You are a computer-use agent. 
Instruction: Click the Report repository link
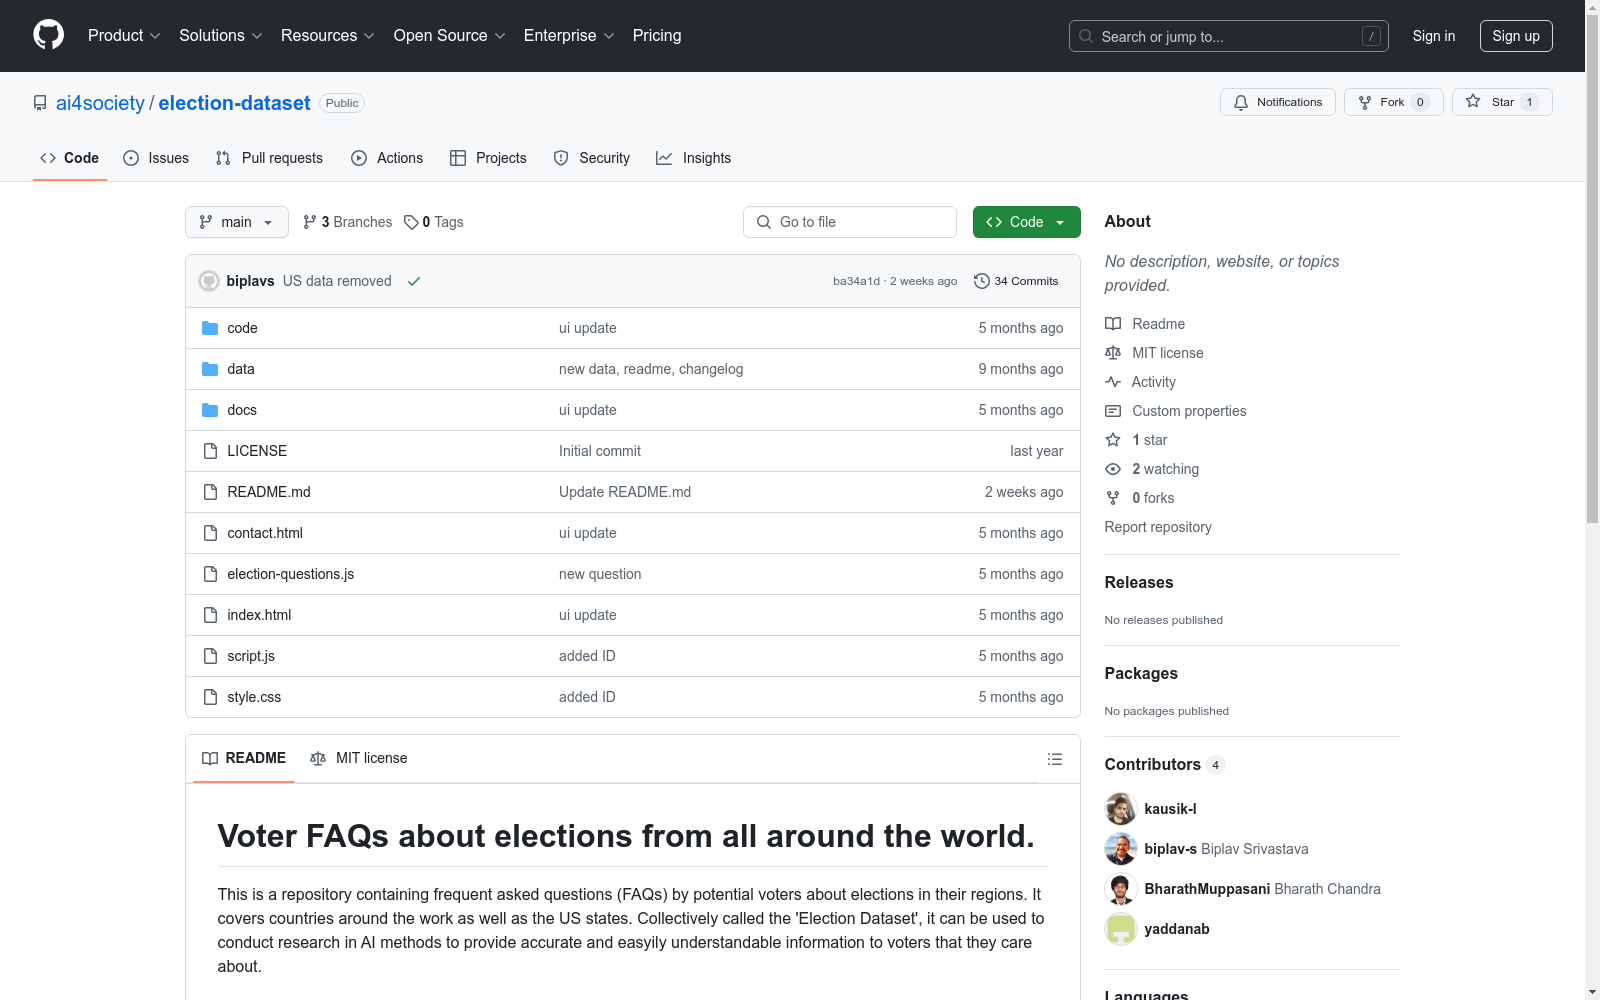tap(1158, 527)
